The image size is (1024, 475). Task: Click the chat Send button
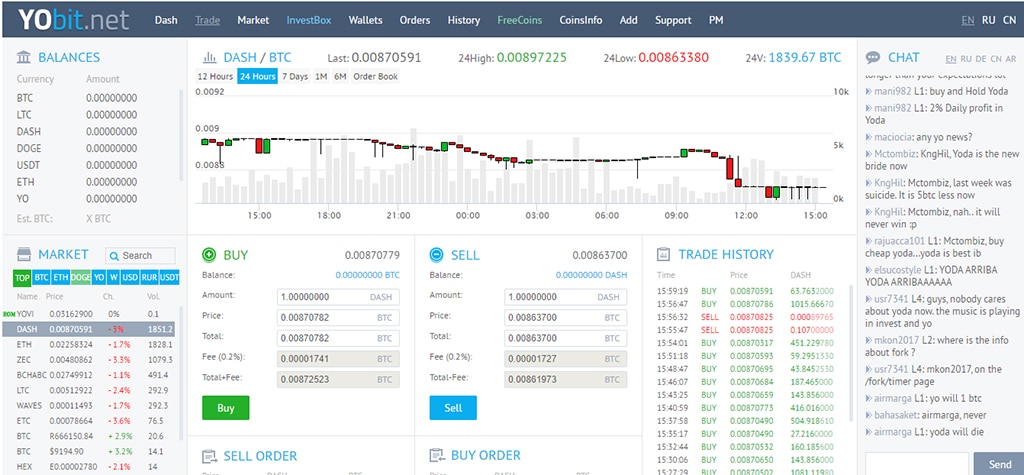[999, 464]
